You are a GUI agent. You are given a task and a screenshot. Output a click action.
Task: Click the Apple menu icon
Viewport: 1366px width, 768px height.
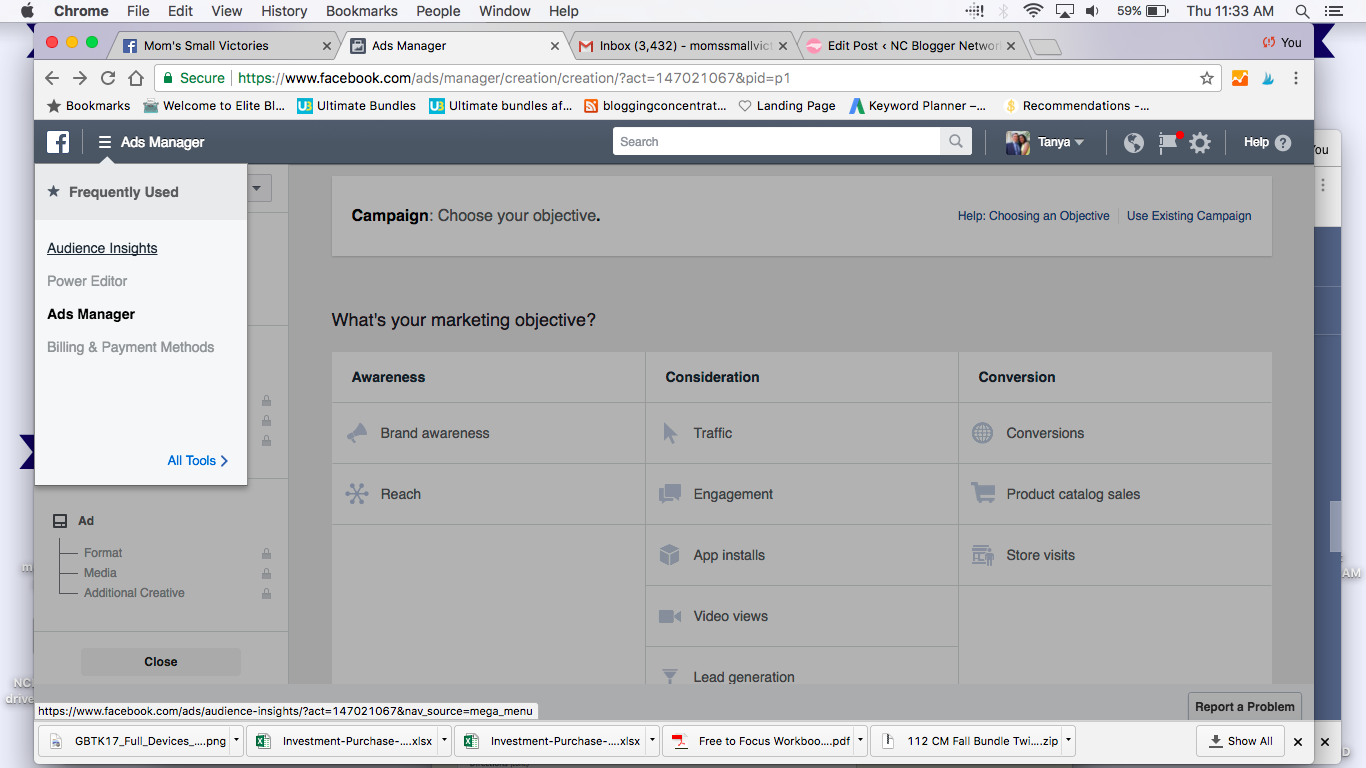pos(26,11)
